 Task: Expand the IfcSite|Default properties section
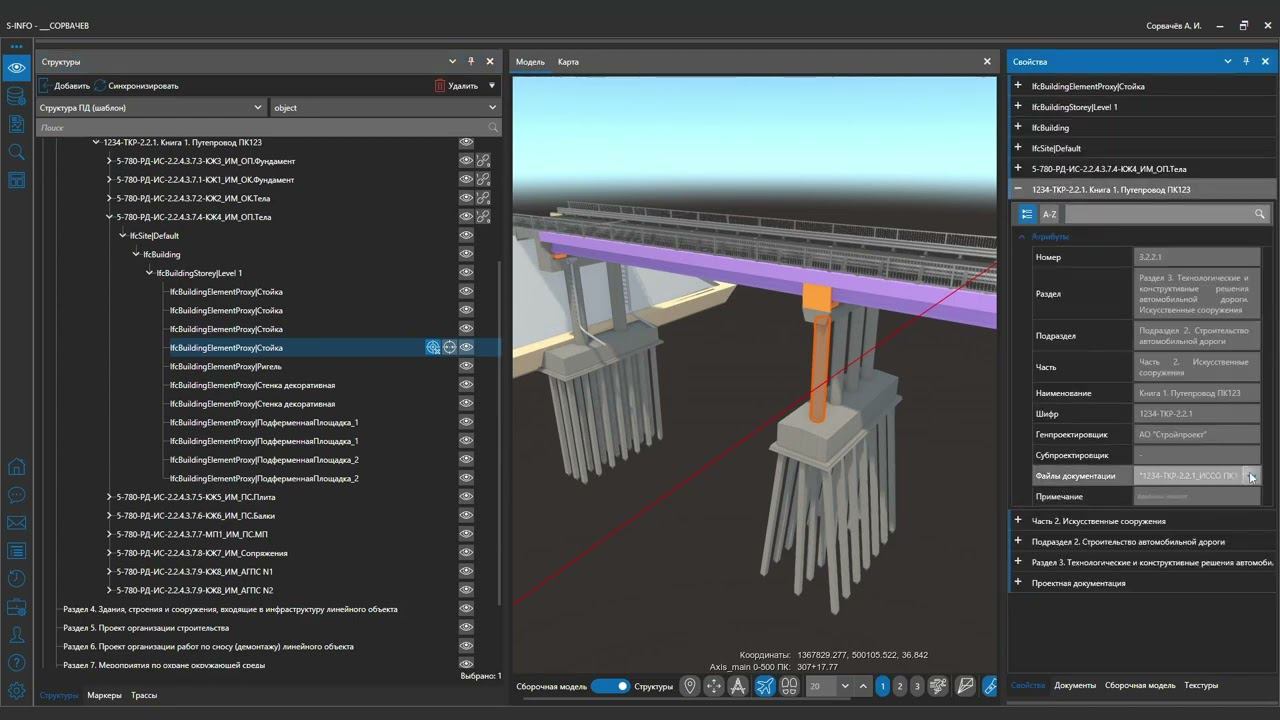pos(1018,148)
